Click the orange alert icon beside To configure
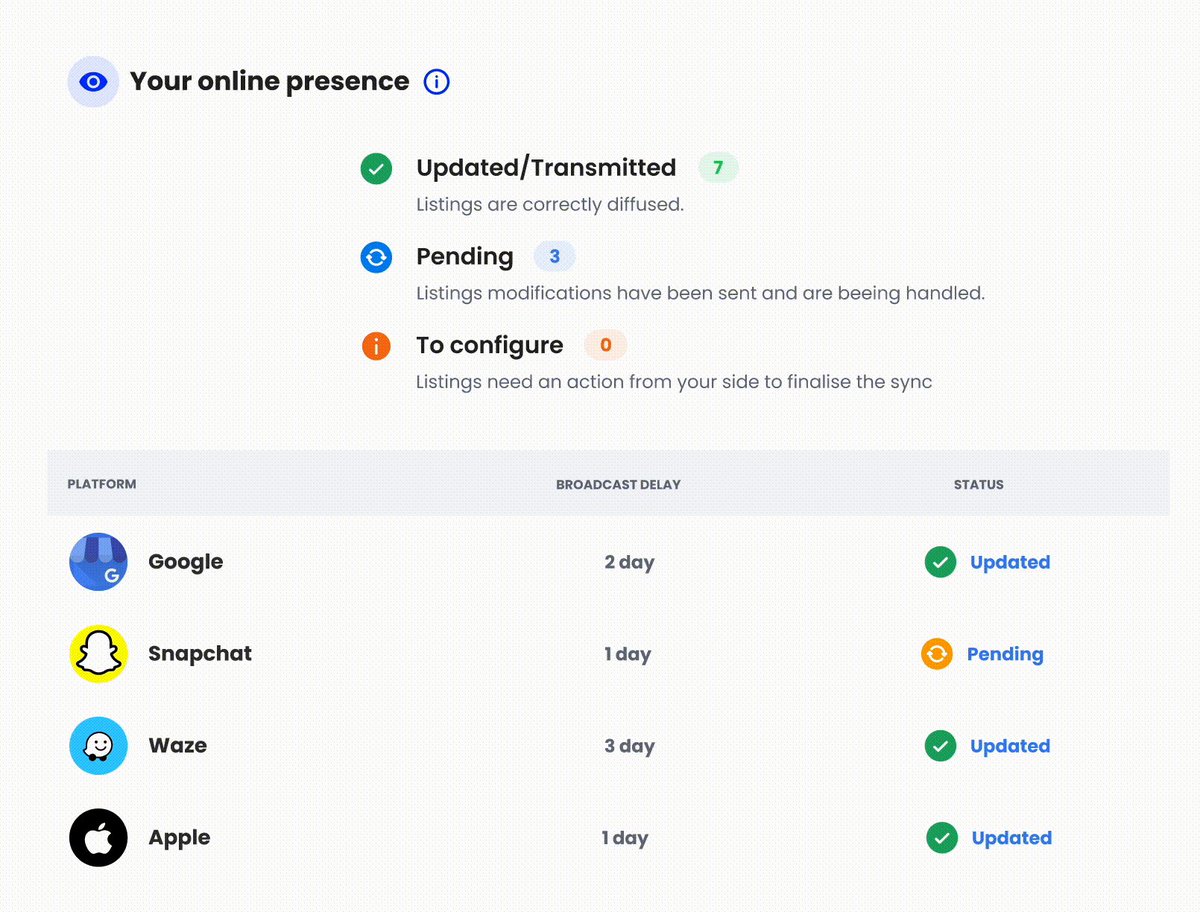Image resolution: width=1200 pixels, height=912 pixels. coord(376,346)
